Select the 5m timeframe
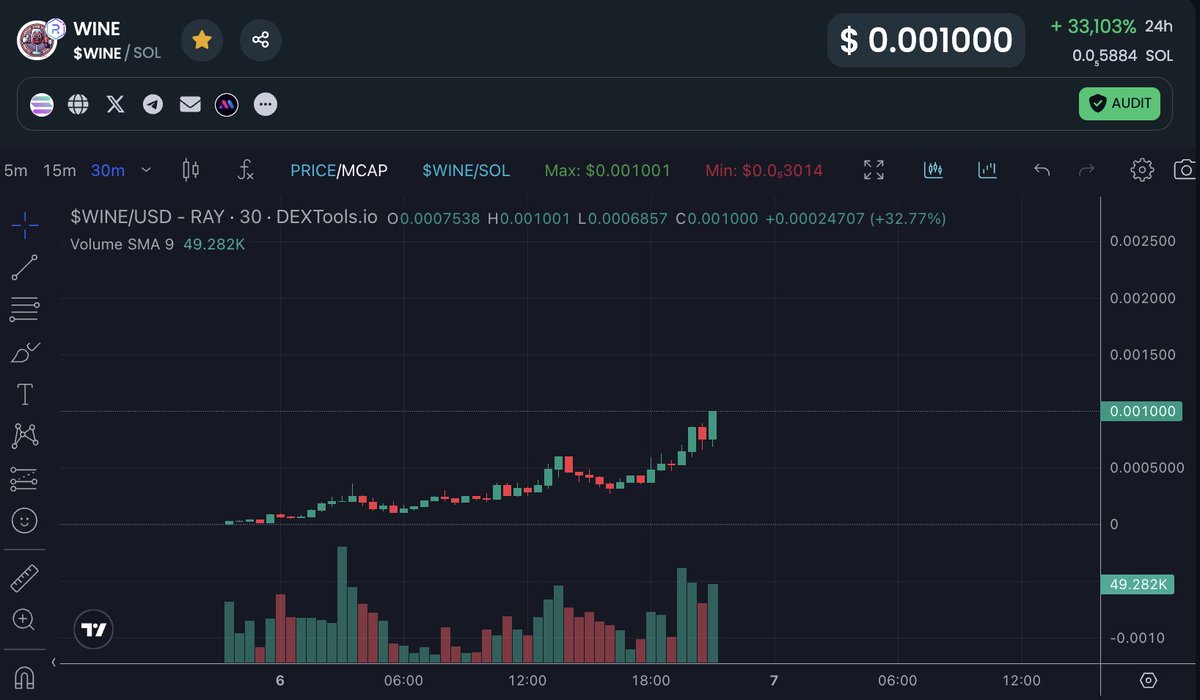 (x=16, y=170)
